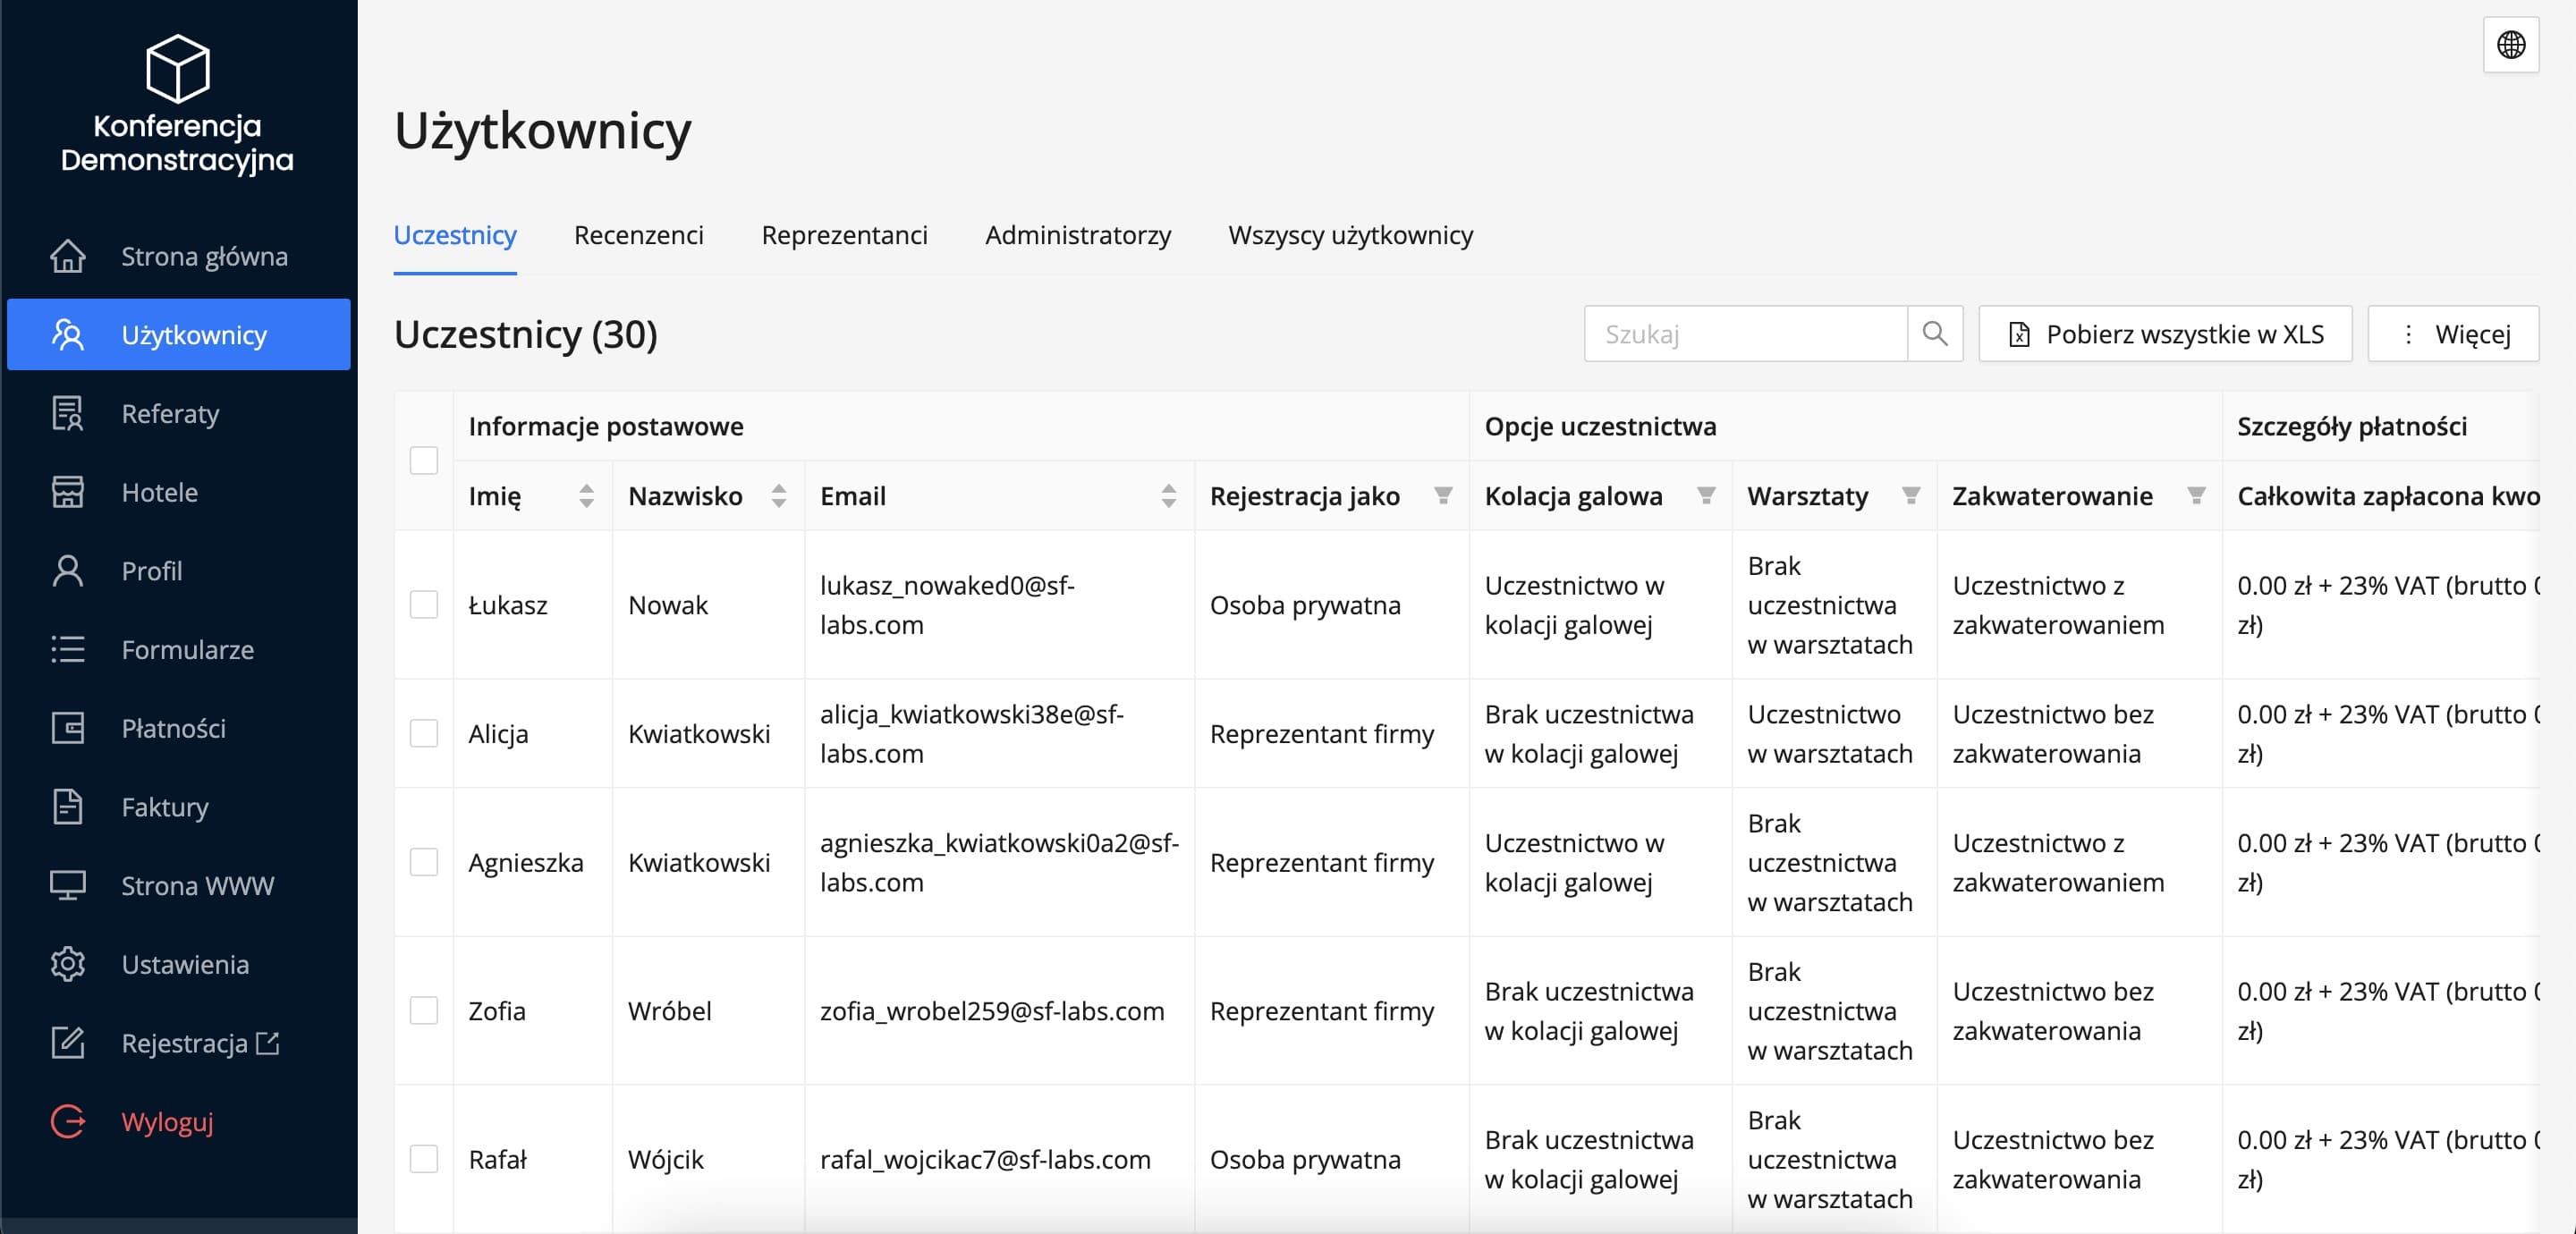Viewport: 2576px width, 1234px height.
Task: Click the papers icon beside Referaty
Action: 68,413
